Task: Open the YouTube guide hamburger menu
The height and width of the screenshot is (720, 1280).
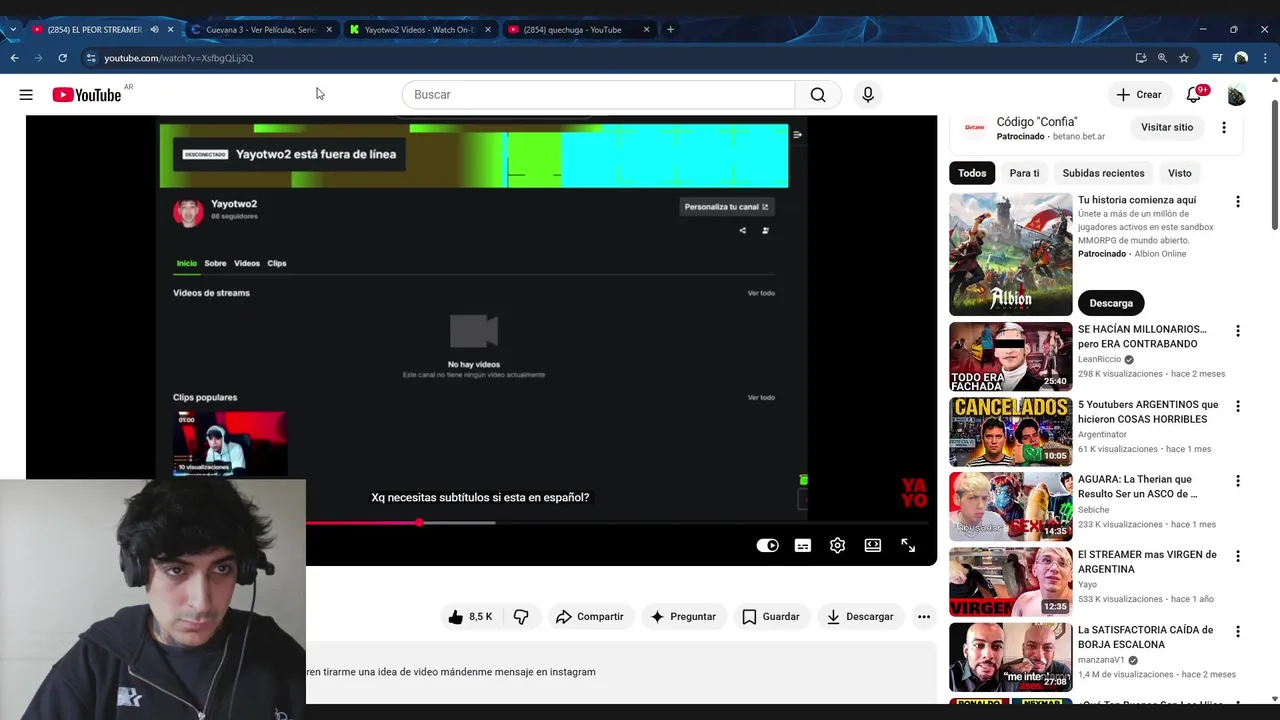Action: (x=26, y=95)
